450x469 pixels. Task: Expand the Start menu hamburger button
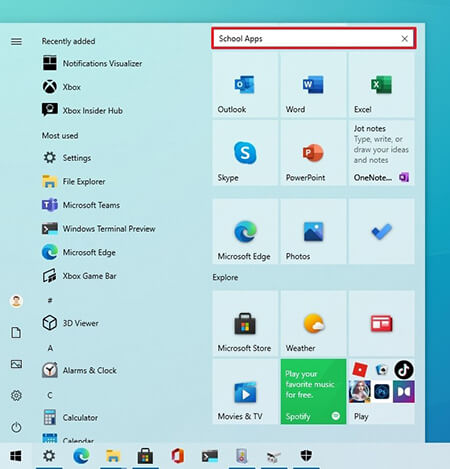pyautogui.click(x=16, y=41)
